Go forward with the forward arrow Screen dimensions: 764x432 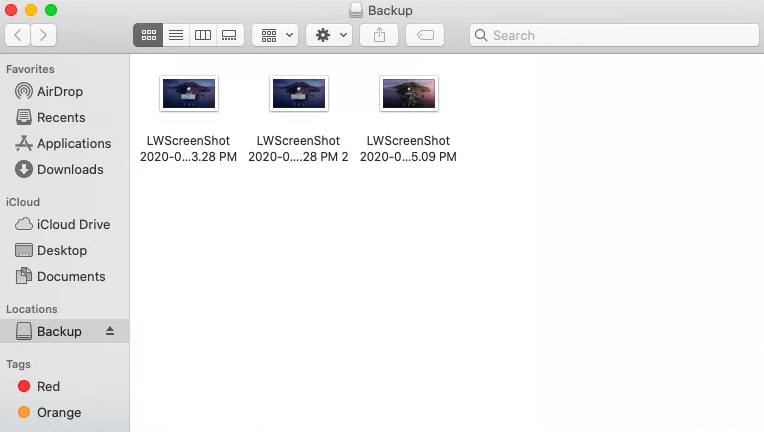click(43, 35)
